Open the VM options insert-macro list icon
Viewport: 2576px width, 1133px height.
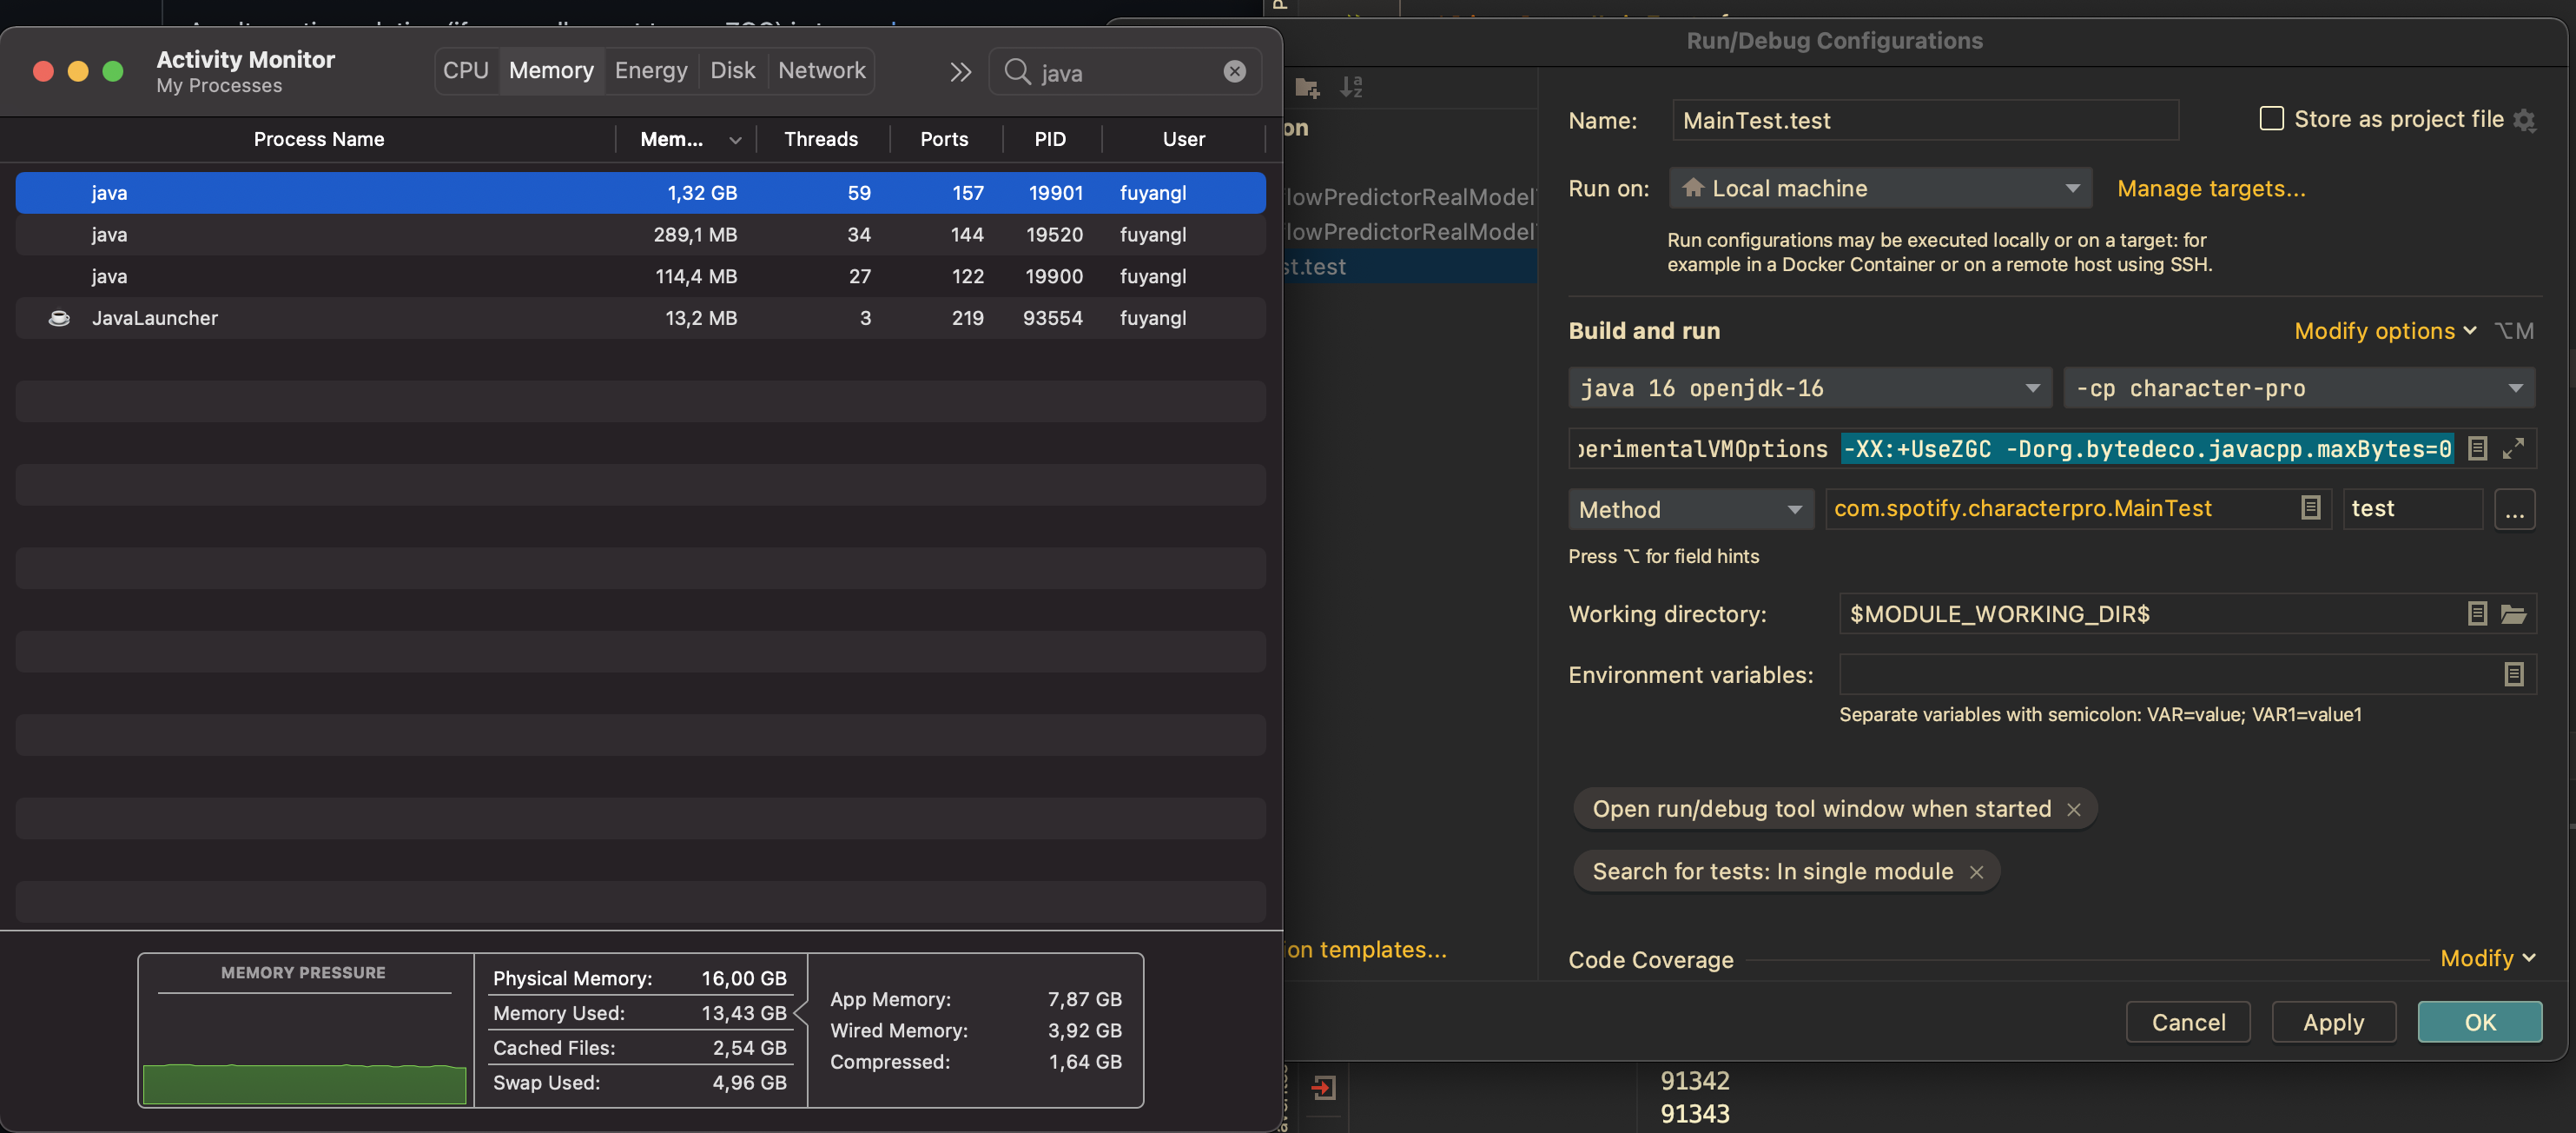pos(2477,449)
